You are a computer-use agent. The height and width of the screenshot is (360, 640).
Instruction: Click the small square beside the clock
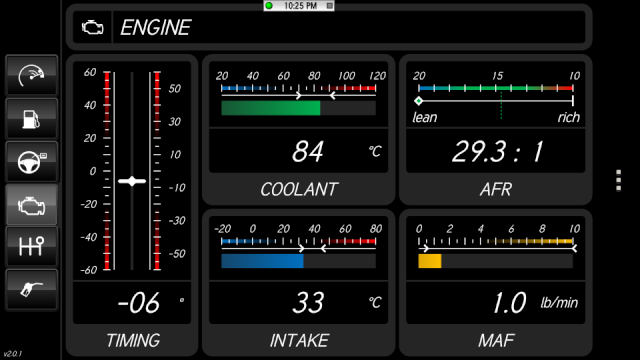[x=330, y=6]
